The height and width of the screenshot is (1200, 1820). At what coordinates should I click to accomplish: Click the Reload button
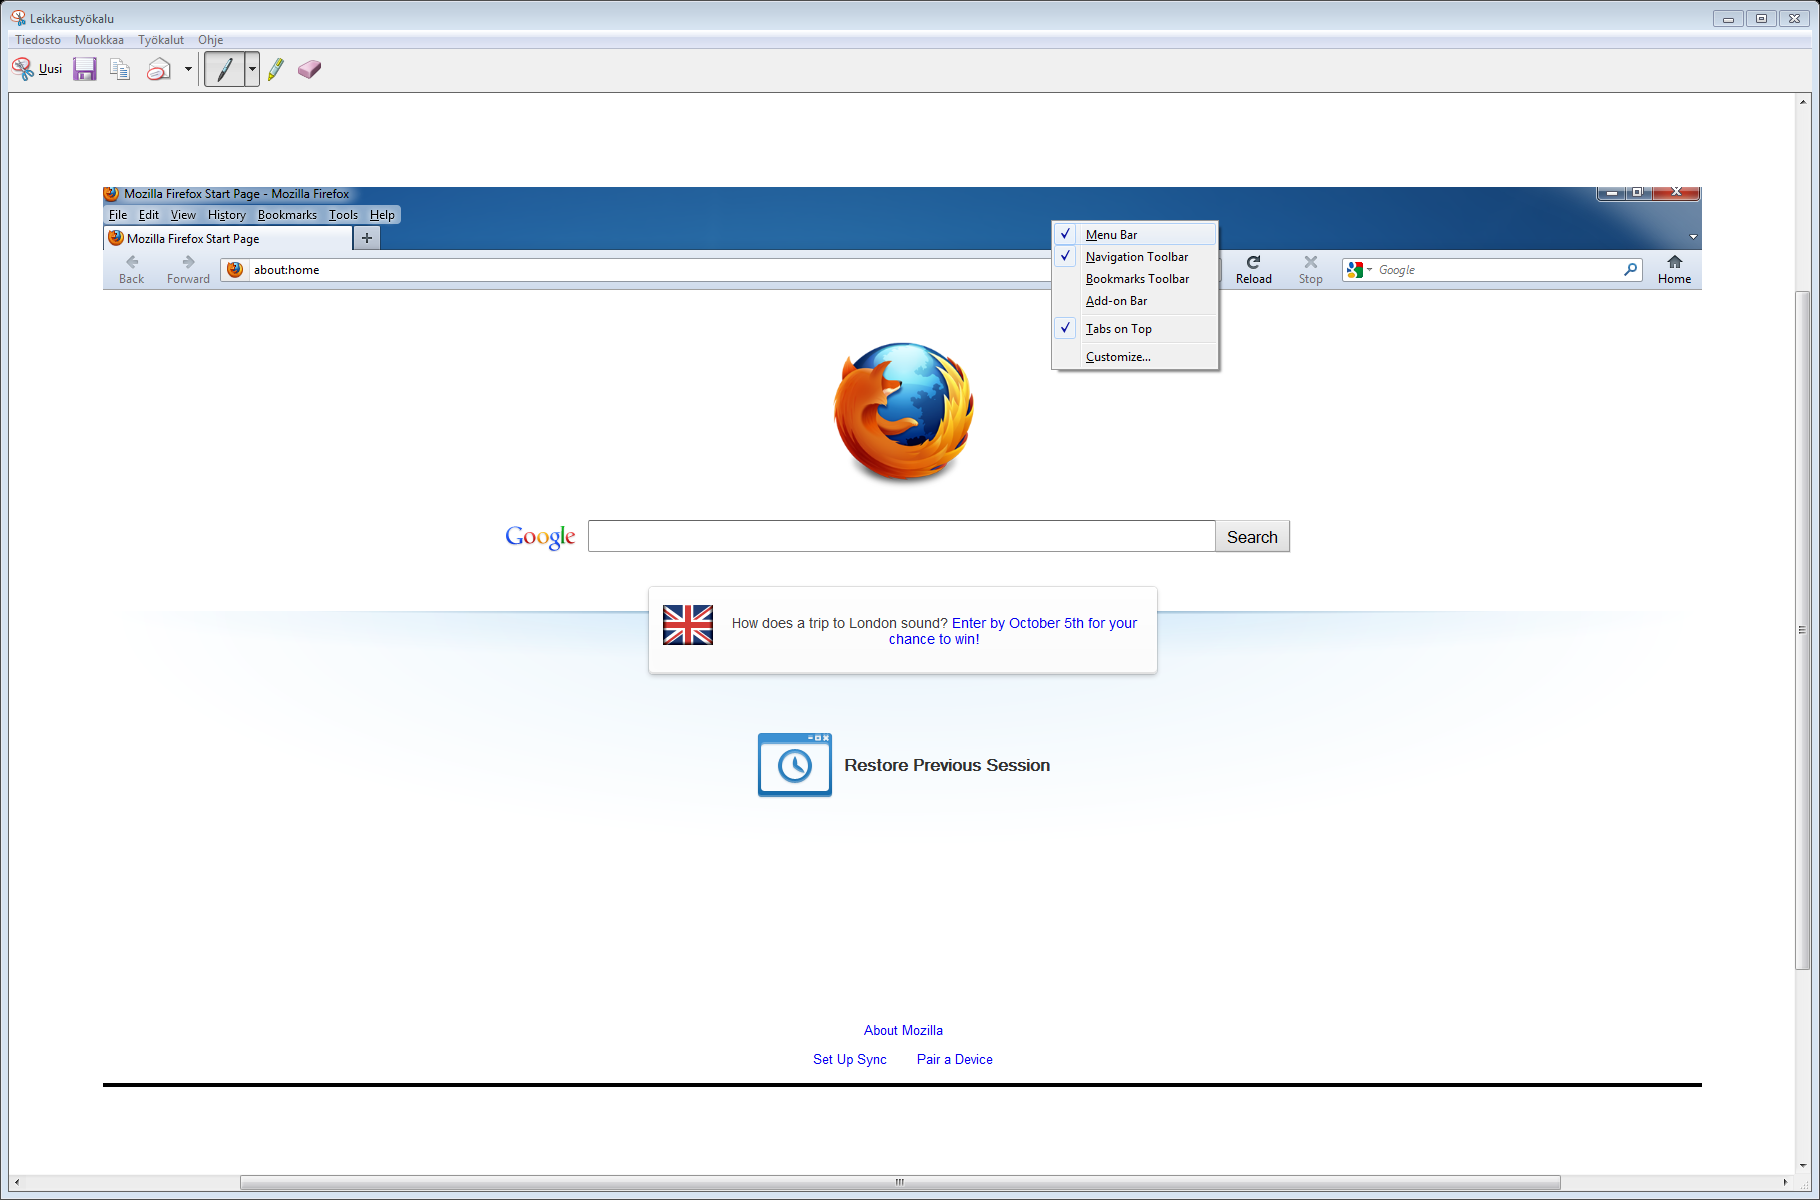[x=1253, y=270]
